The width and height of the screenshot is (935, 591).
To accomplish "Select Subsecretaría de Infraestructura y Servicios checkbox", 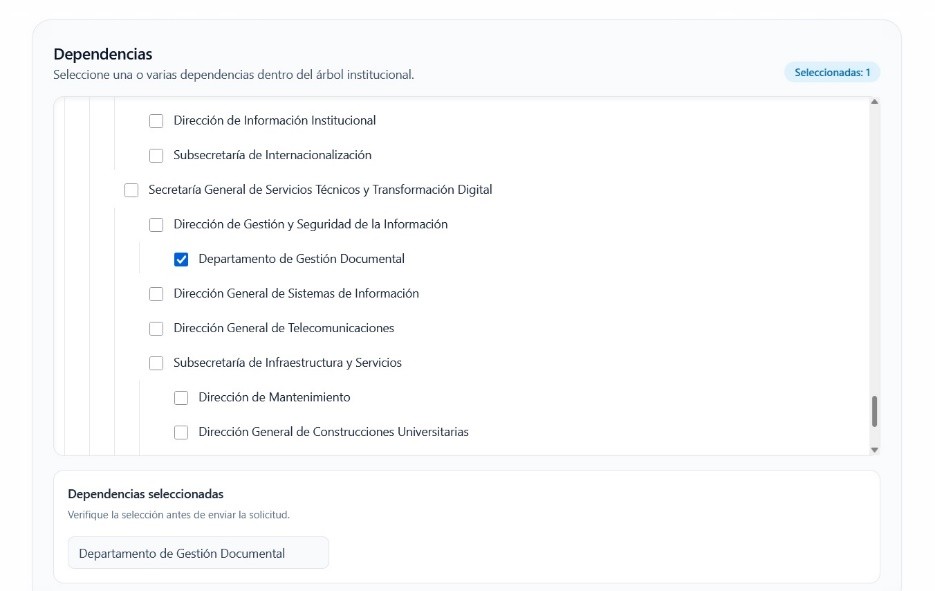I will tap(156, 363).
